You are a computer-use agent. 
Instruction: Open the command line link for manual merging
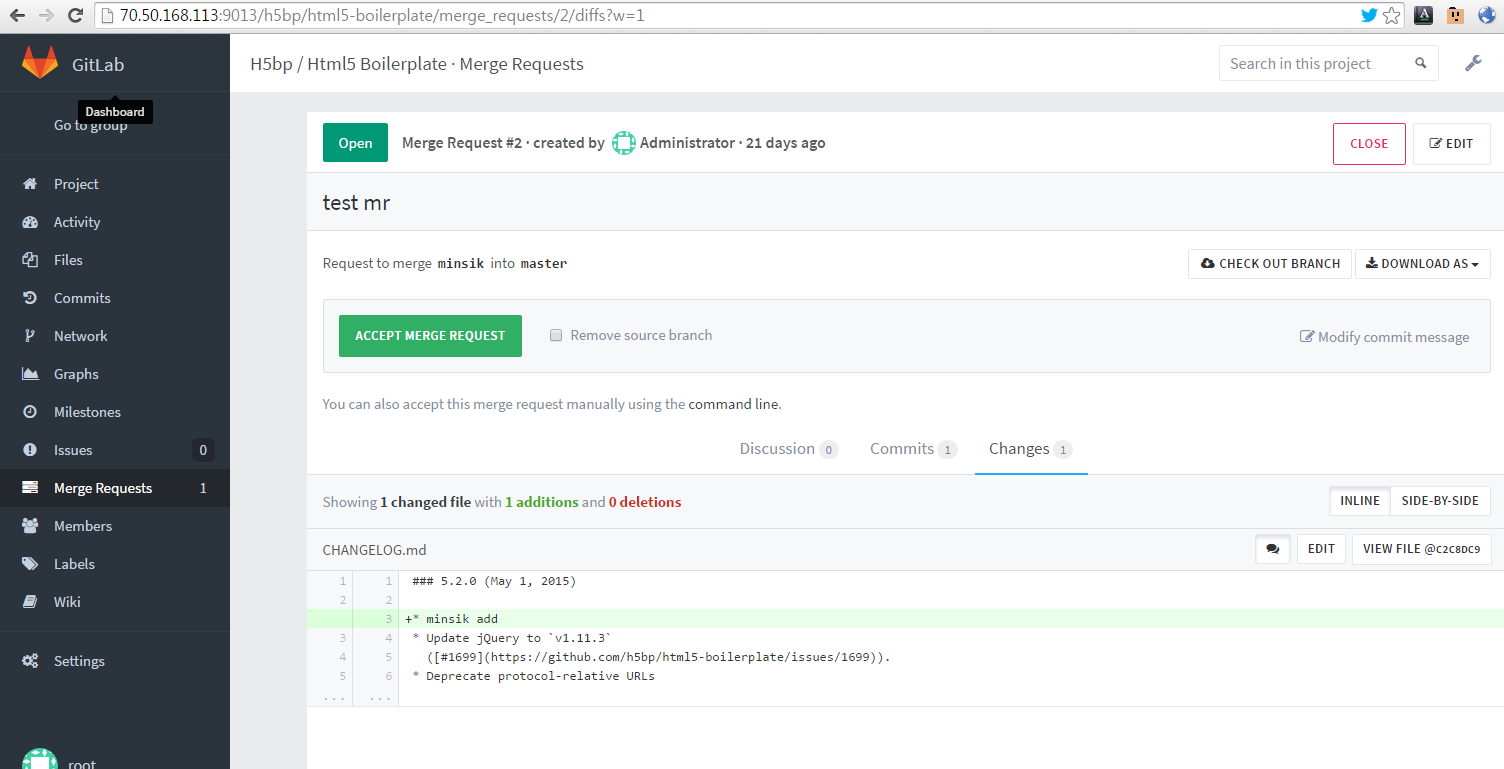(x=733, y=404)
